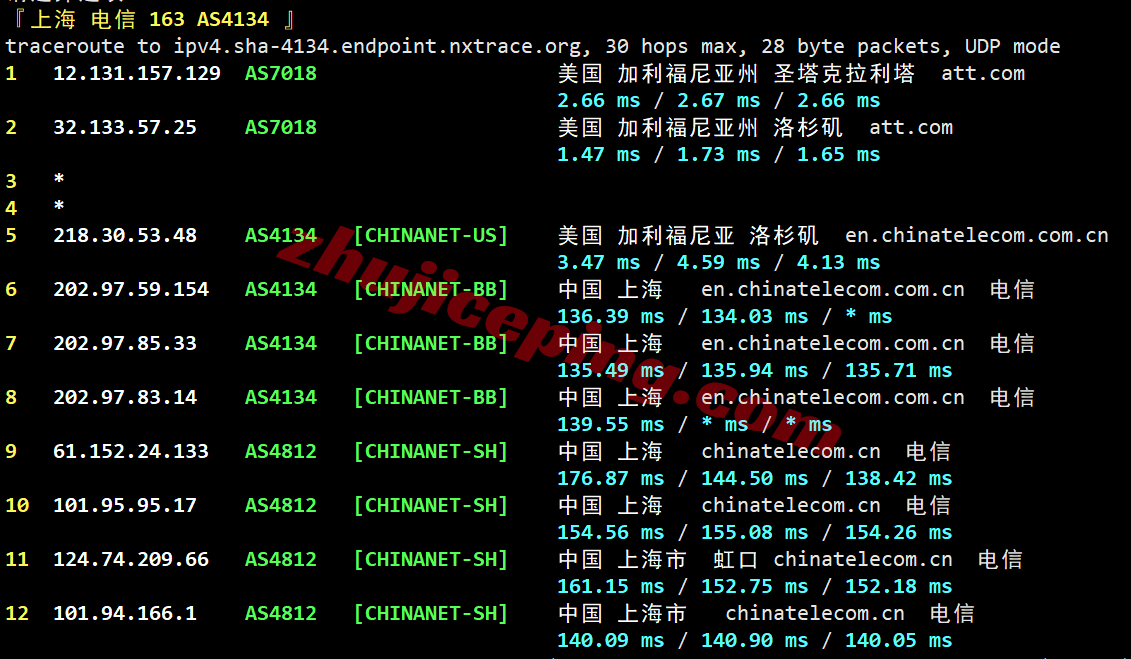Click '中国 上海市' in the 101.94.166.1 row
Viewport: 1131px width, 659px height.
pyautogui.click(x=622, y=614)
